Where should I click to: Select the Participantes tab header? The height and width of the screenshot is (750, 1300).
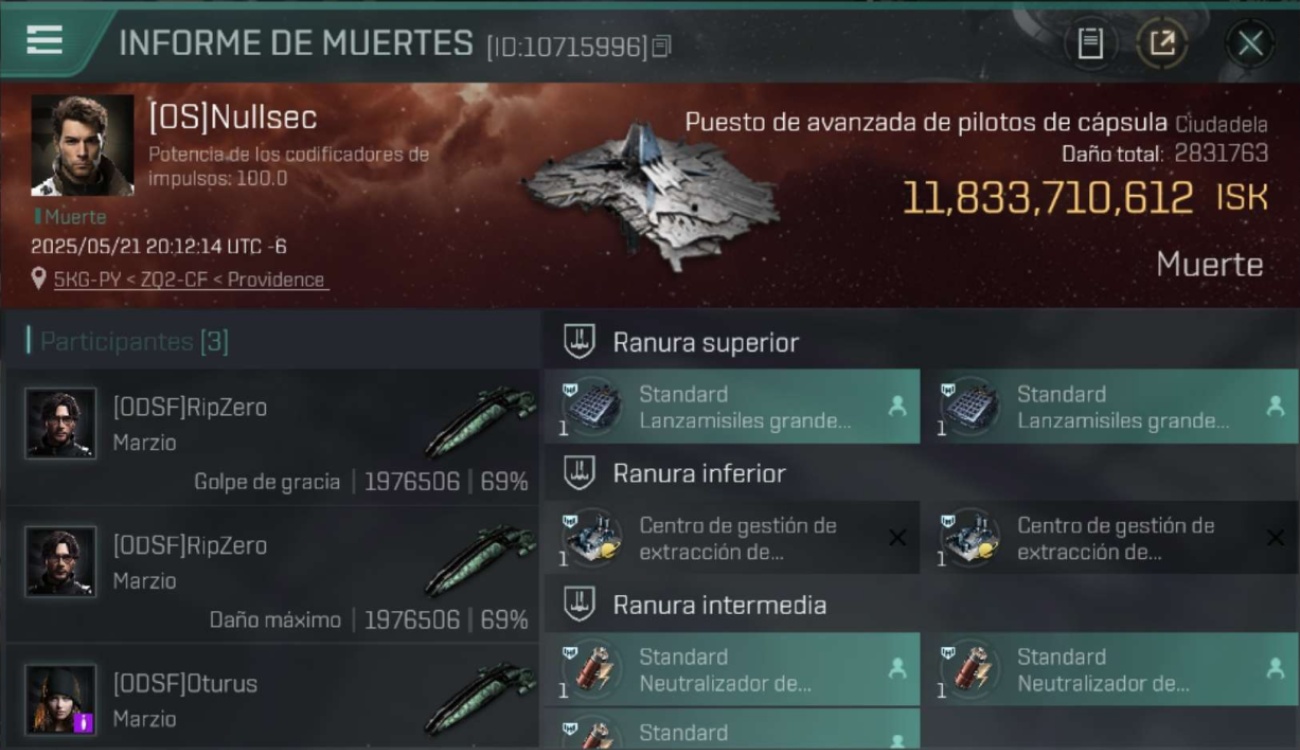click(x=134, y=341)
